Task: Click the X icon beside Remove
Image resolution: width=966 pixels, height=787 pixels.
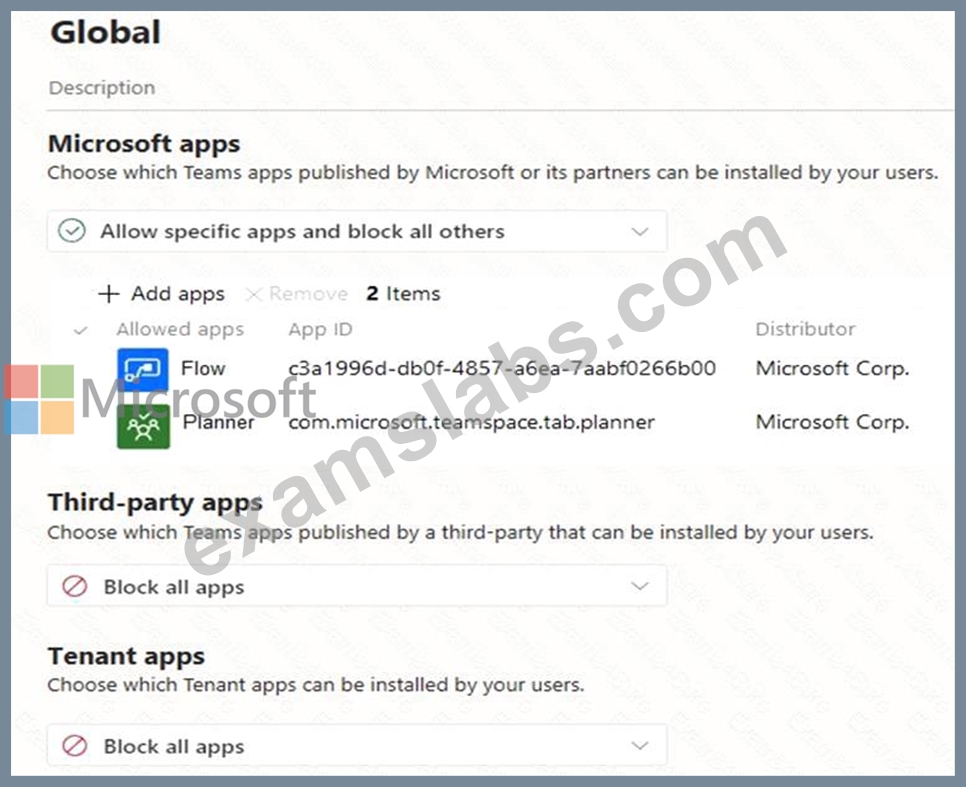Action: [253, 294]
